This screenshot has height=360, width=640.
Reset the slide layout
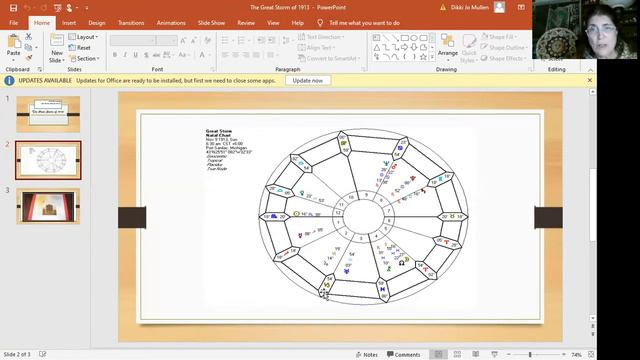pos(80,48)
